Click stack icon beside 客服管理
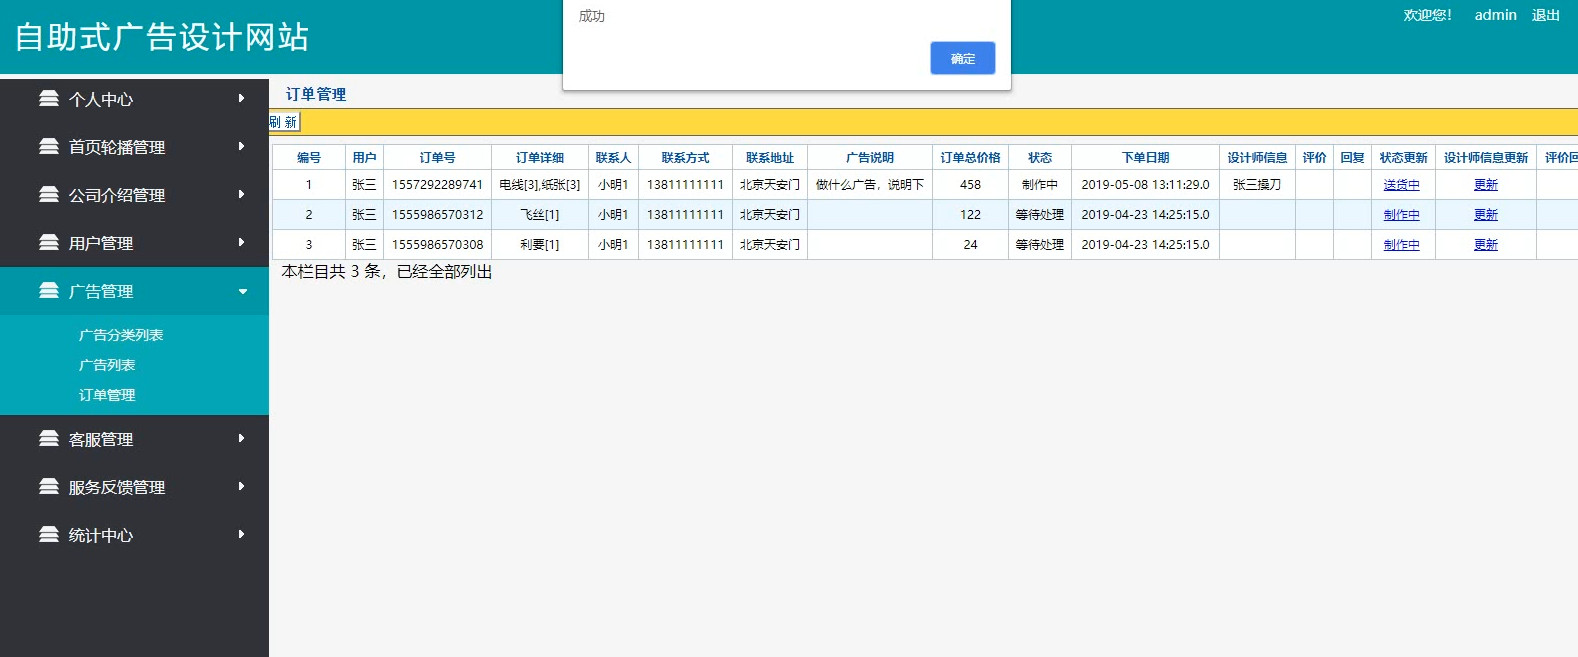 click(x=48, y=438)
